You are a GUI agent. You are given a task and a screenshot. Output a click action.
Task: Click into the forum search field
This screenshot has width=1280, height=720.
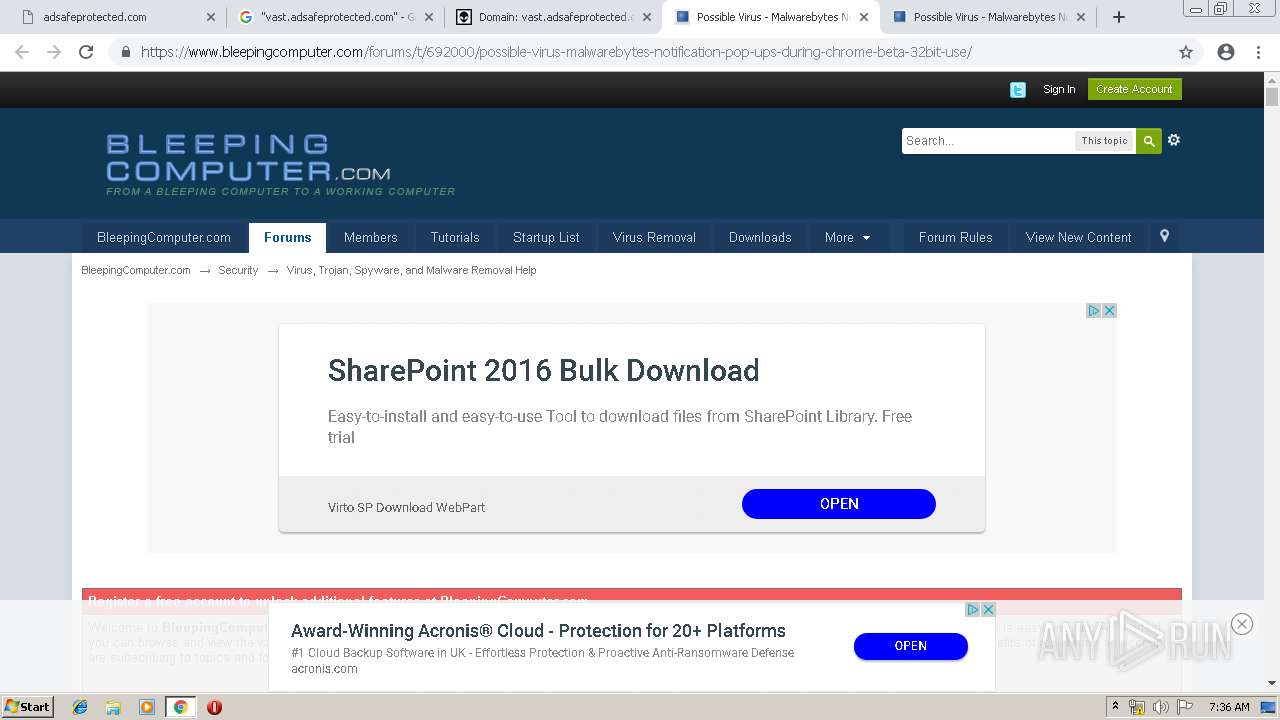click(988, 141)
